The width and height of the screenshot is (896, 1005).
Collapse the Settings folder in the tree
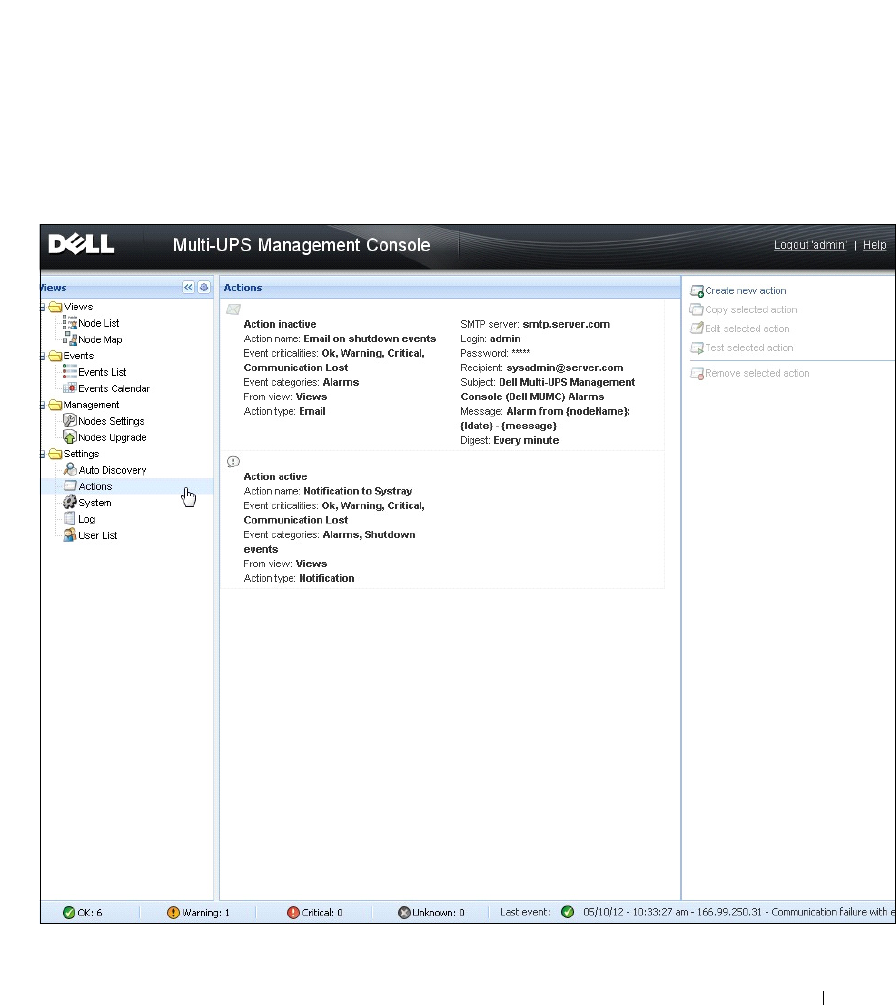(43, 454)
